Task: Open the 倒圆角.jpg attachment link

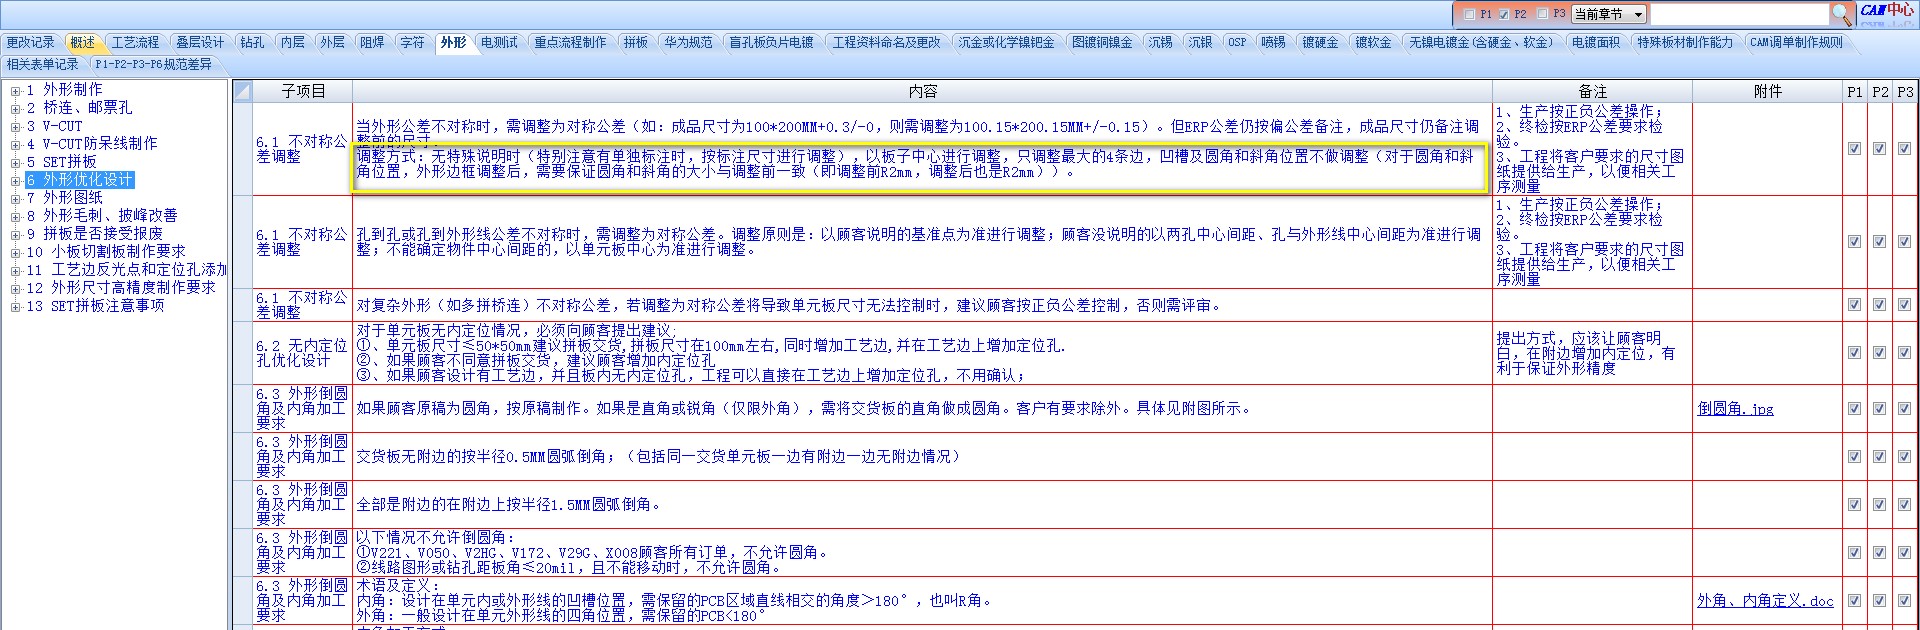Action: [x=1735, y=409]
